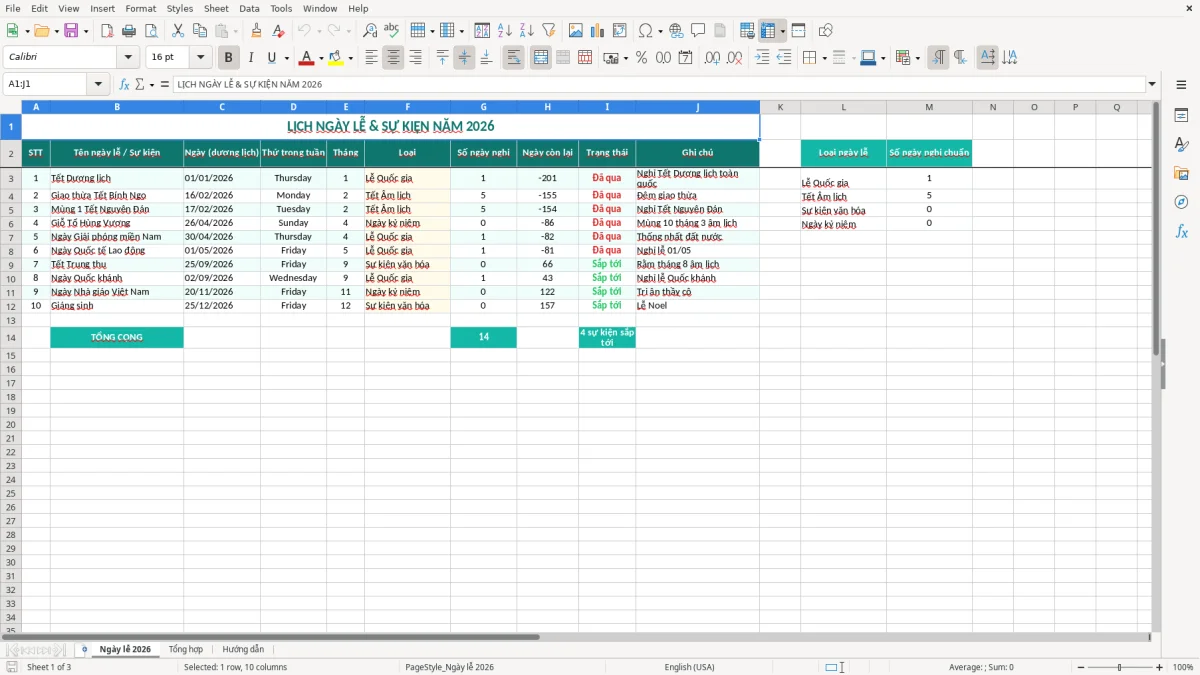1200x675 pixels.
Task: Insert Comment speech bubble icon
Action: 698,31
